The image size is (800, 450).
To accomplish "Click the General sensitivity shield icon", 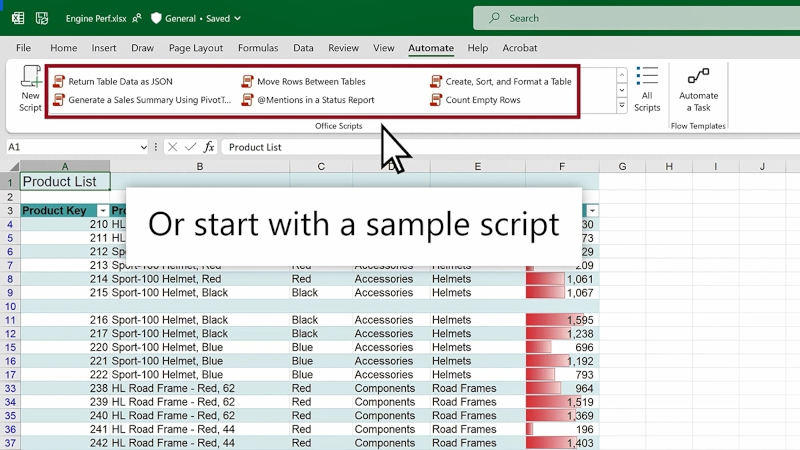I will click(x=156, y=18).
